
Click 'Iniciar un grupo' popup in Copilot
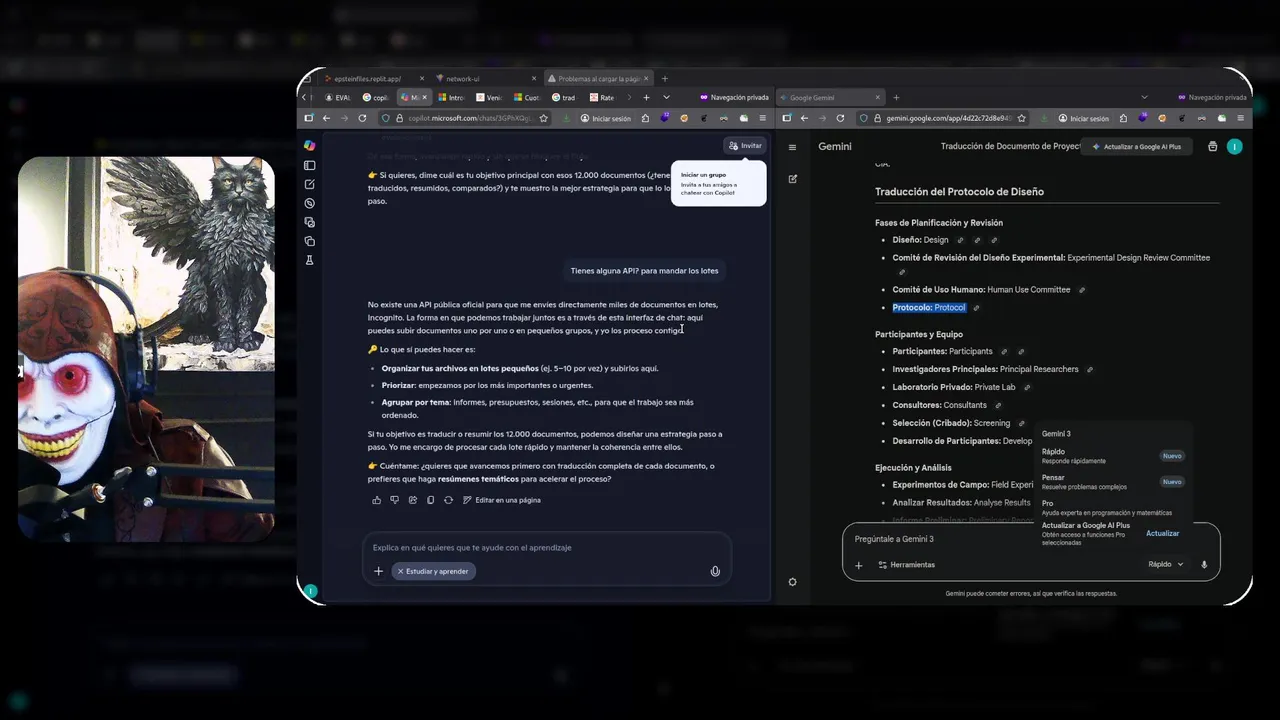point(718,183)
